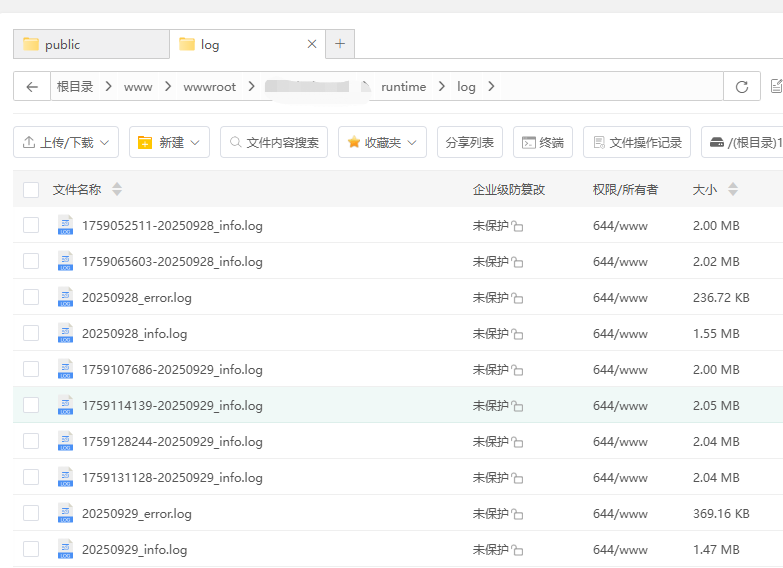The height and width of the screenshot is (568, 783).
Task: Expand the 上传/下载 dropdown
Action: [x=66, y=142]
